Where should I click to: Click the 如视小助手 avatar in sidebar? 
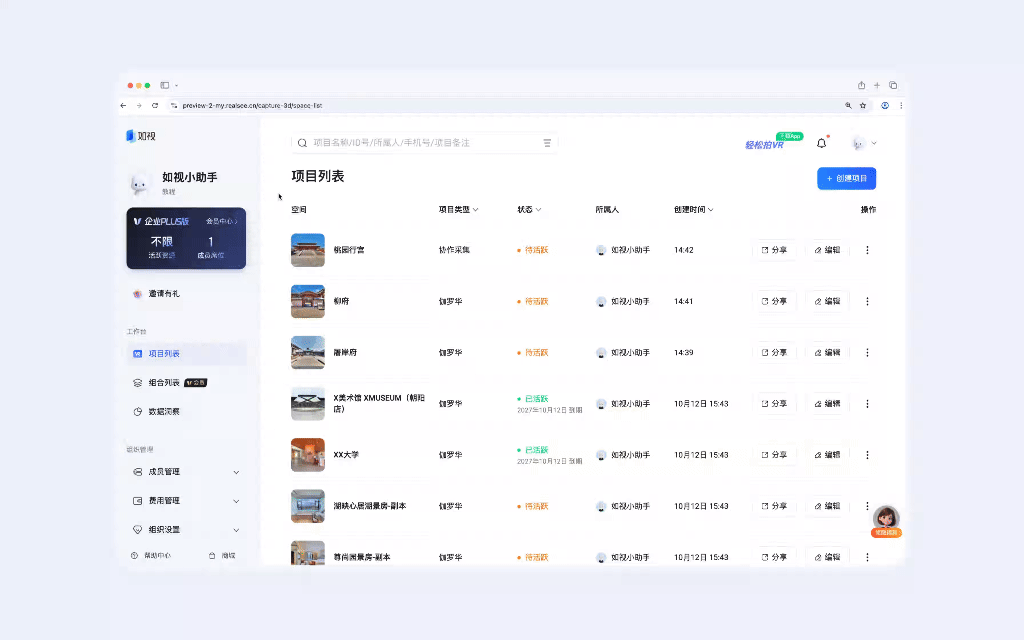138,184
